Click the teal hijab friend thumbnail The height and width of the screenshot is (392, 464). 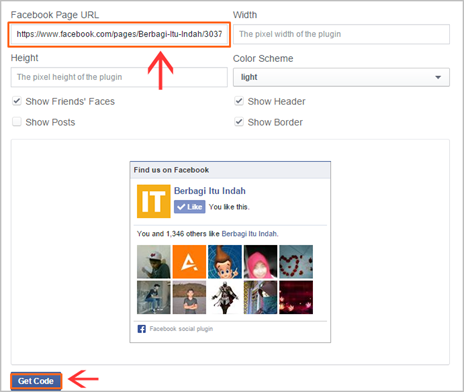pos(260,297)
